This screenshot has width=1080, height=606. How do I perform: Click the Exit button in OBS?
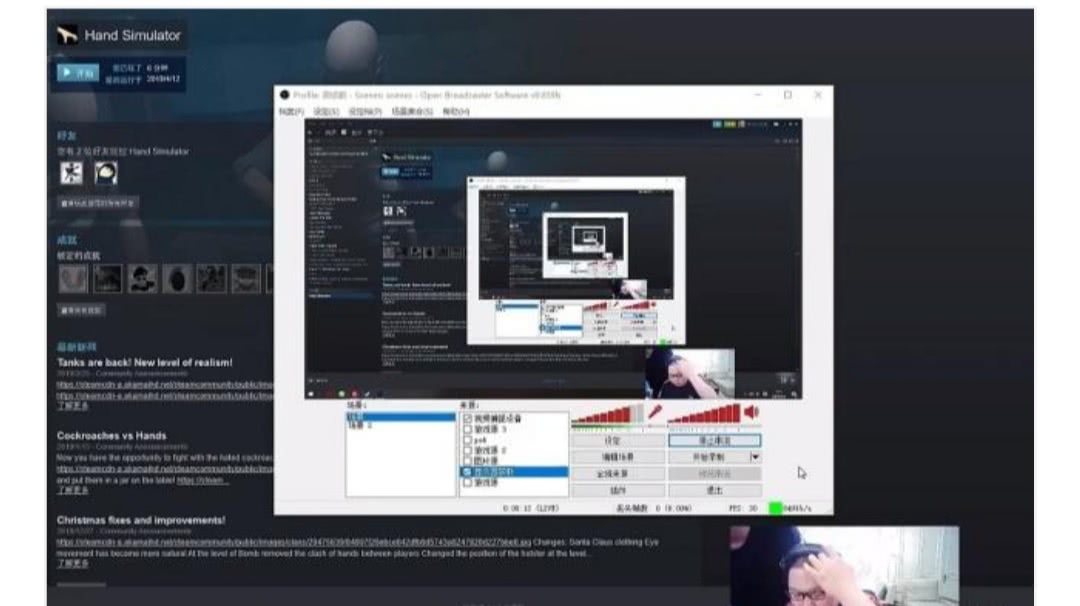tap(715, 490)
